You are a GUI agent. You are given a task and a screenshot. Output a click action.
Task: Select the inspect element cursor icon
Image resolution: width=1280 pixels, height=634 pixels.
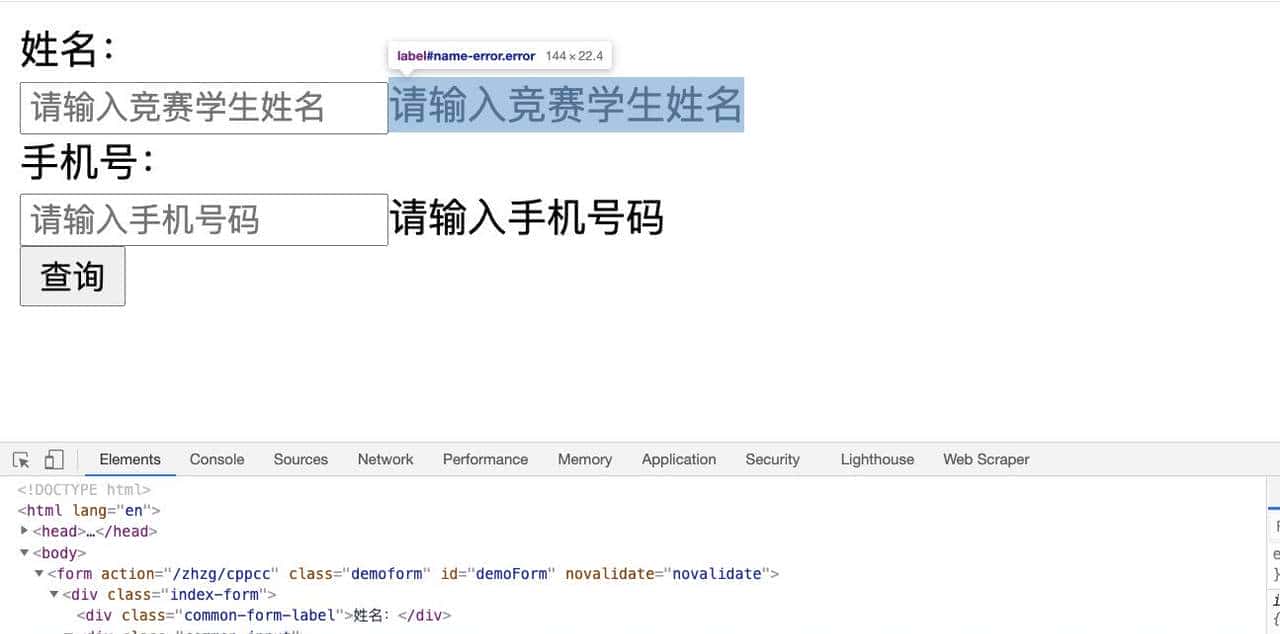tap(18, 459)
